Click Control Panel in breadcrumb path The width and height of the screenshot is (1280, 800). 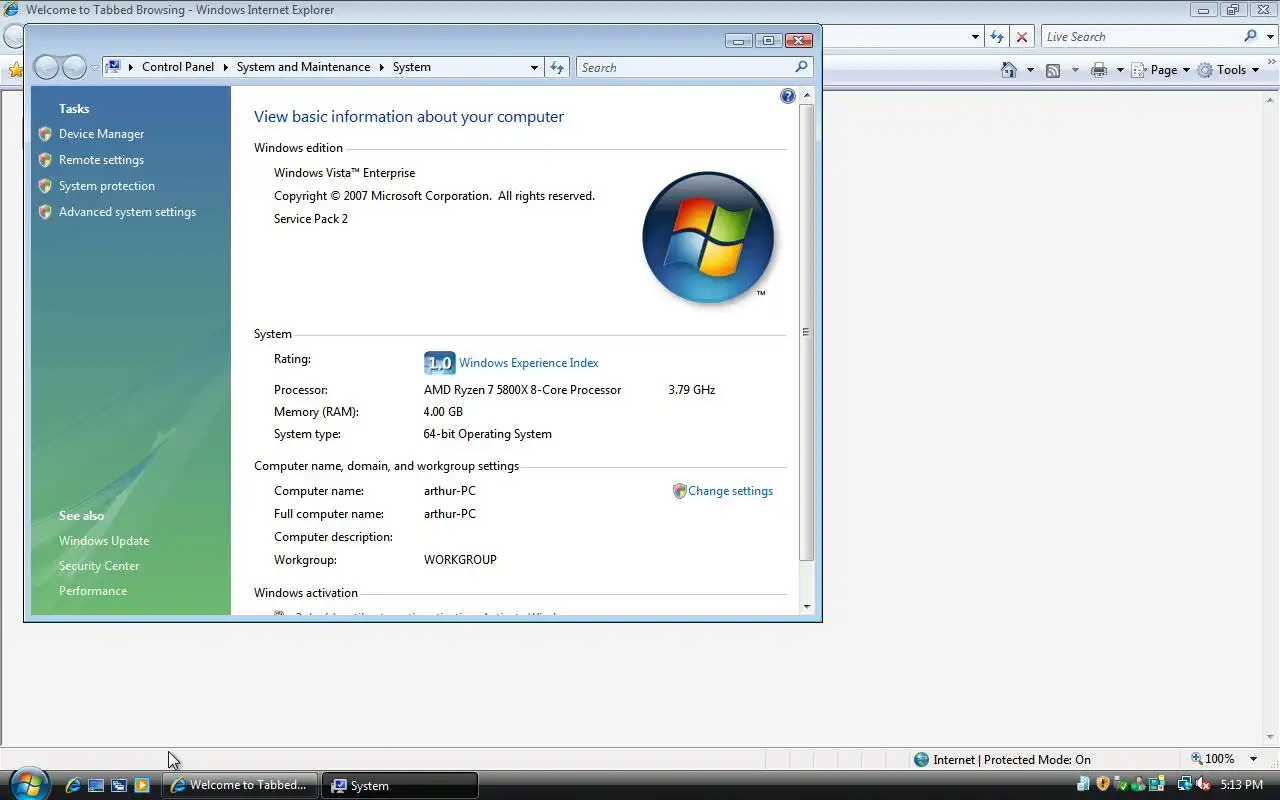coord(178,67)
